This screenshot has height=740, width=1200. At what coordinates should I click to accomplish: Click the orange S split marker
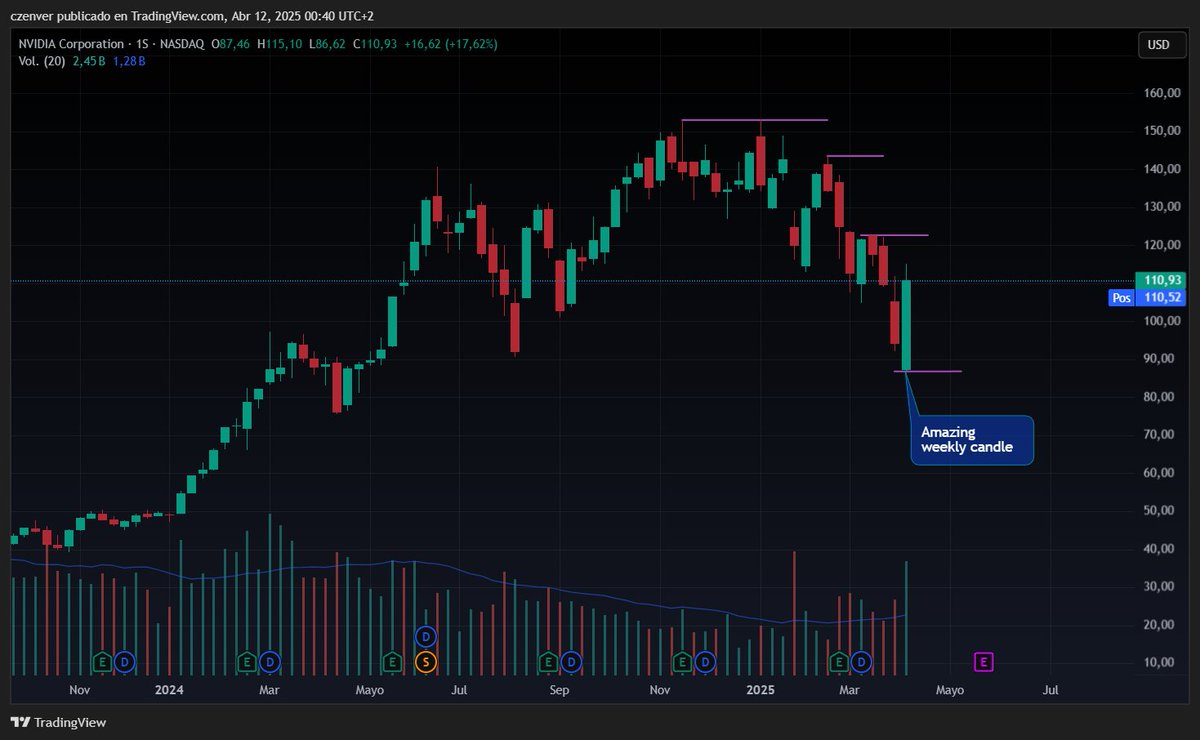(427, 661)
